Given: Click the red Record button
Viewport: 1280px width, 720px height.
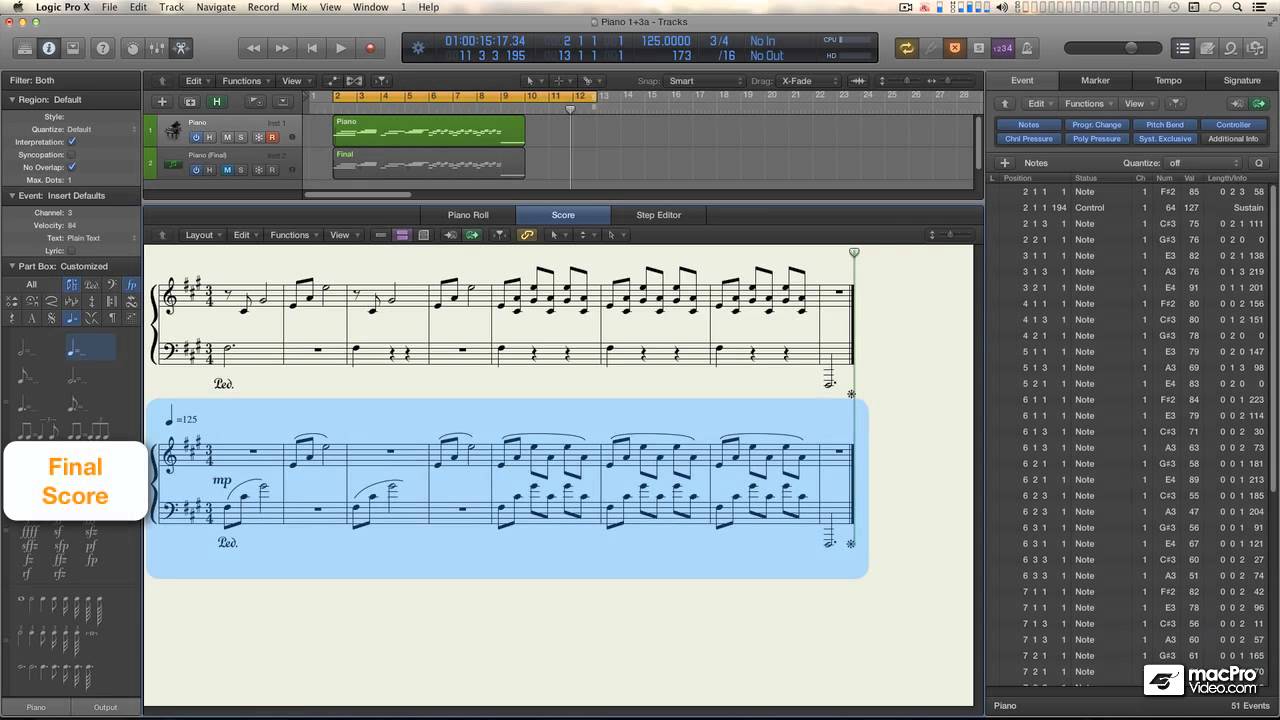Looking at the screenshot, I should point(370,47).
